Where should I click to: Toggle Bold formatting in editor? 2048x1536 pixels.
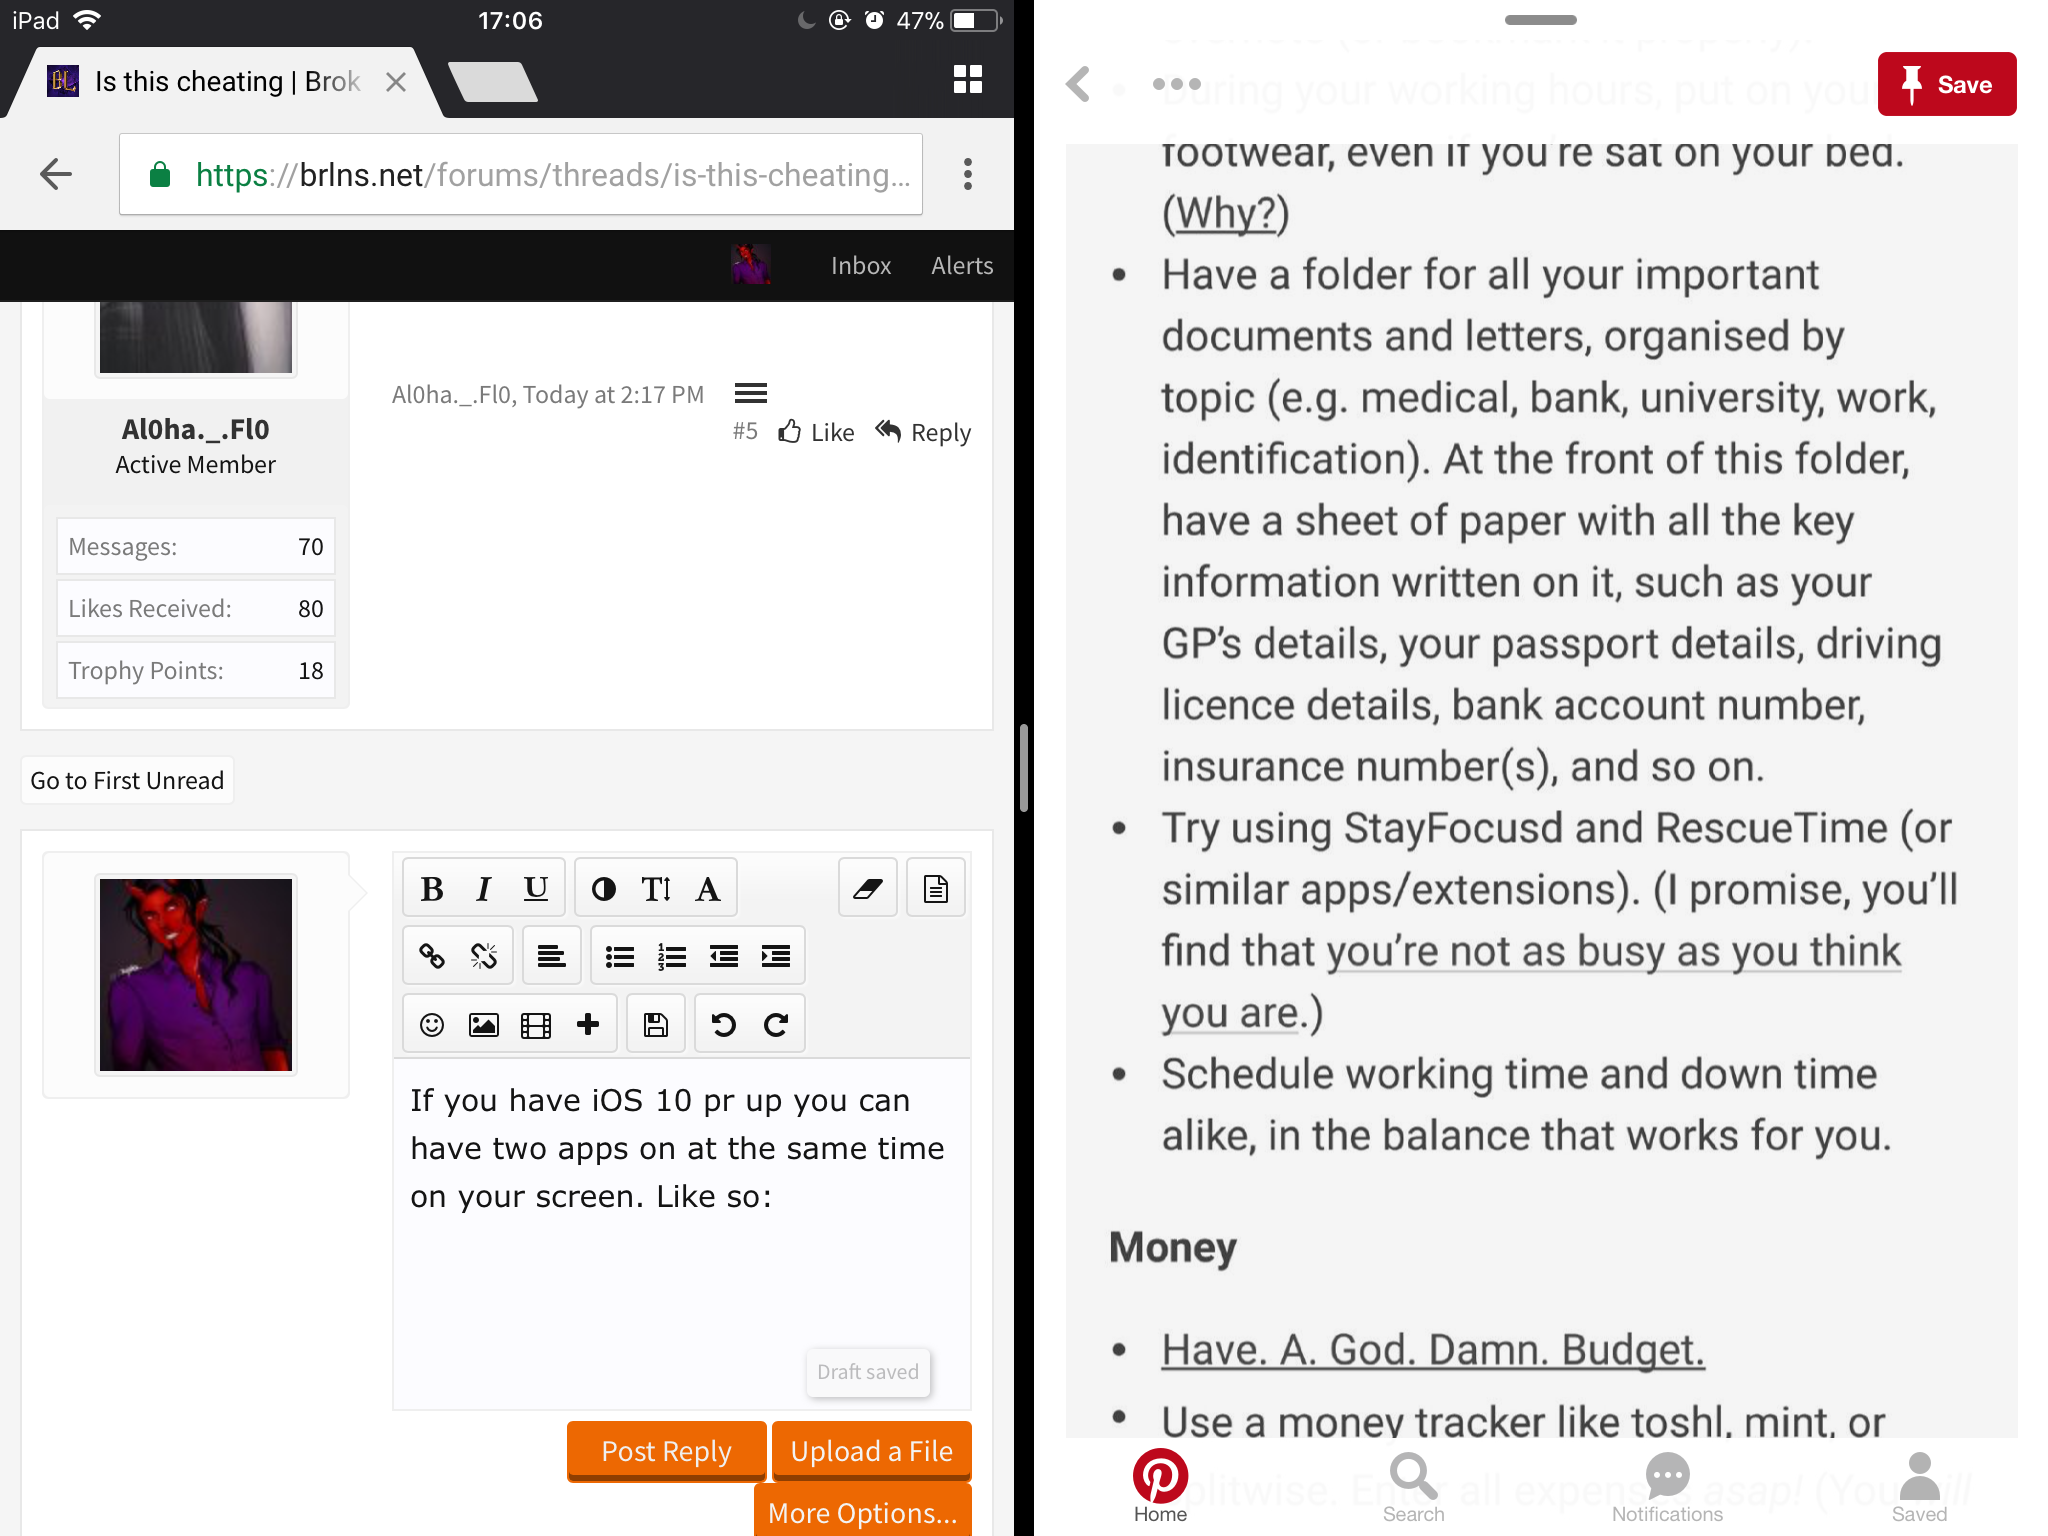coord(432,888)
